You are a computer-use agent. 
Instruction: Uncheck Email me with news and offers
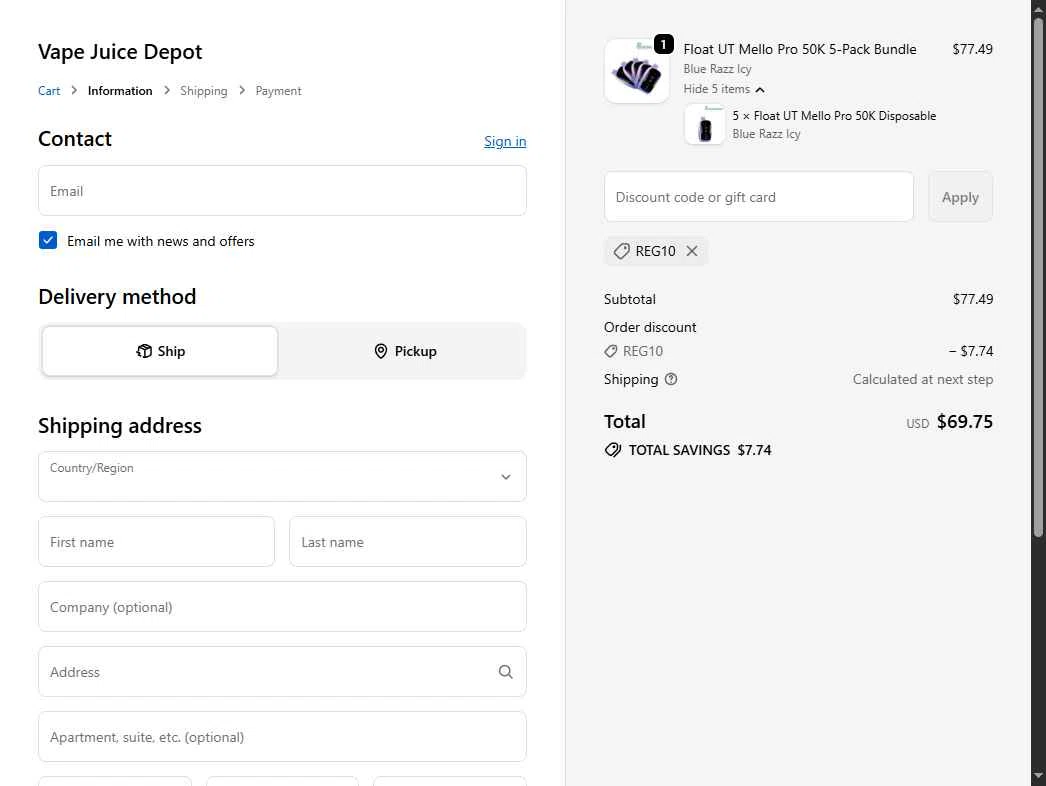[48, 240]
